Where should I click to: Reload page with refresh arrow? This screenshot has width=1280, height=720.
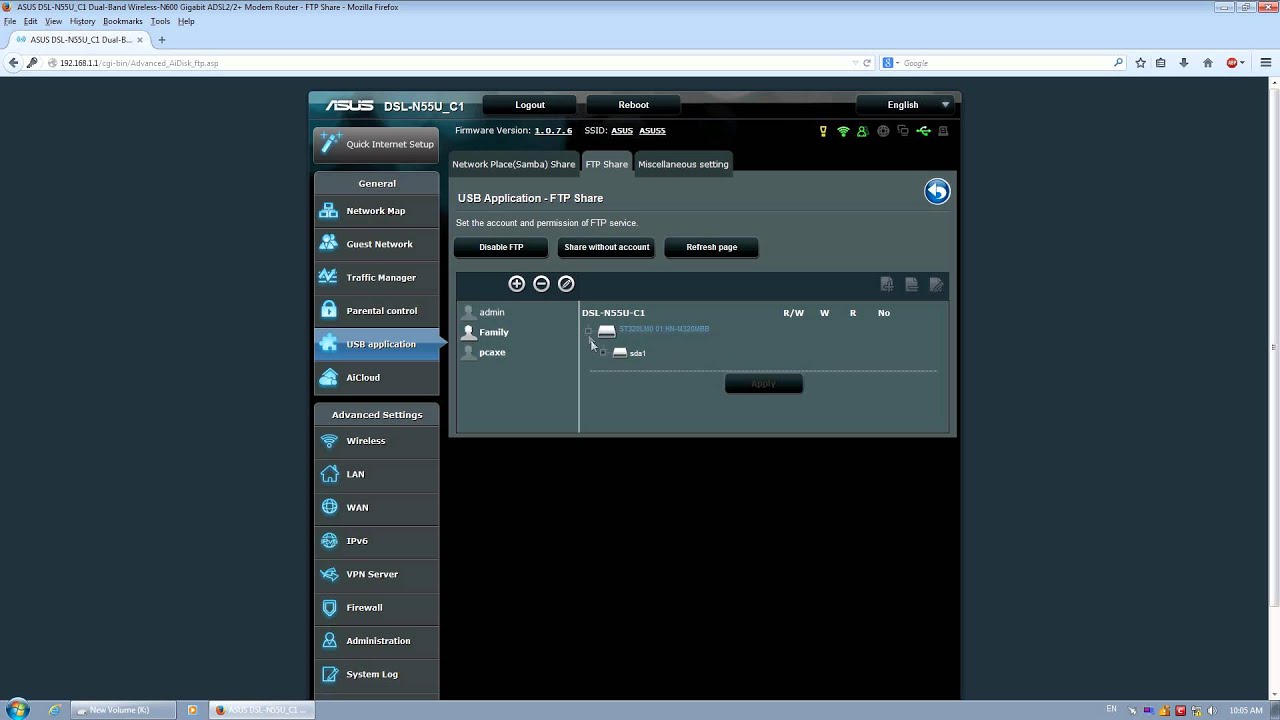[867, 63]
